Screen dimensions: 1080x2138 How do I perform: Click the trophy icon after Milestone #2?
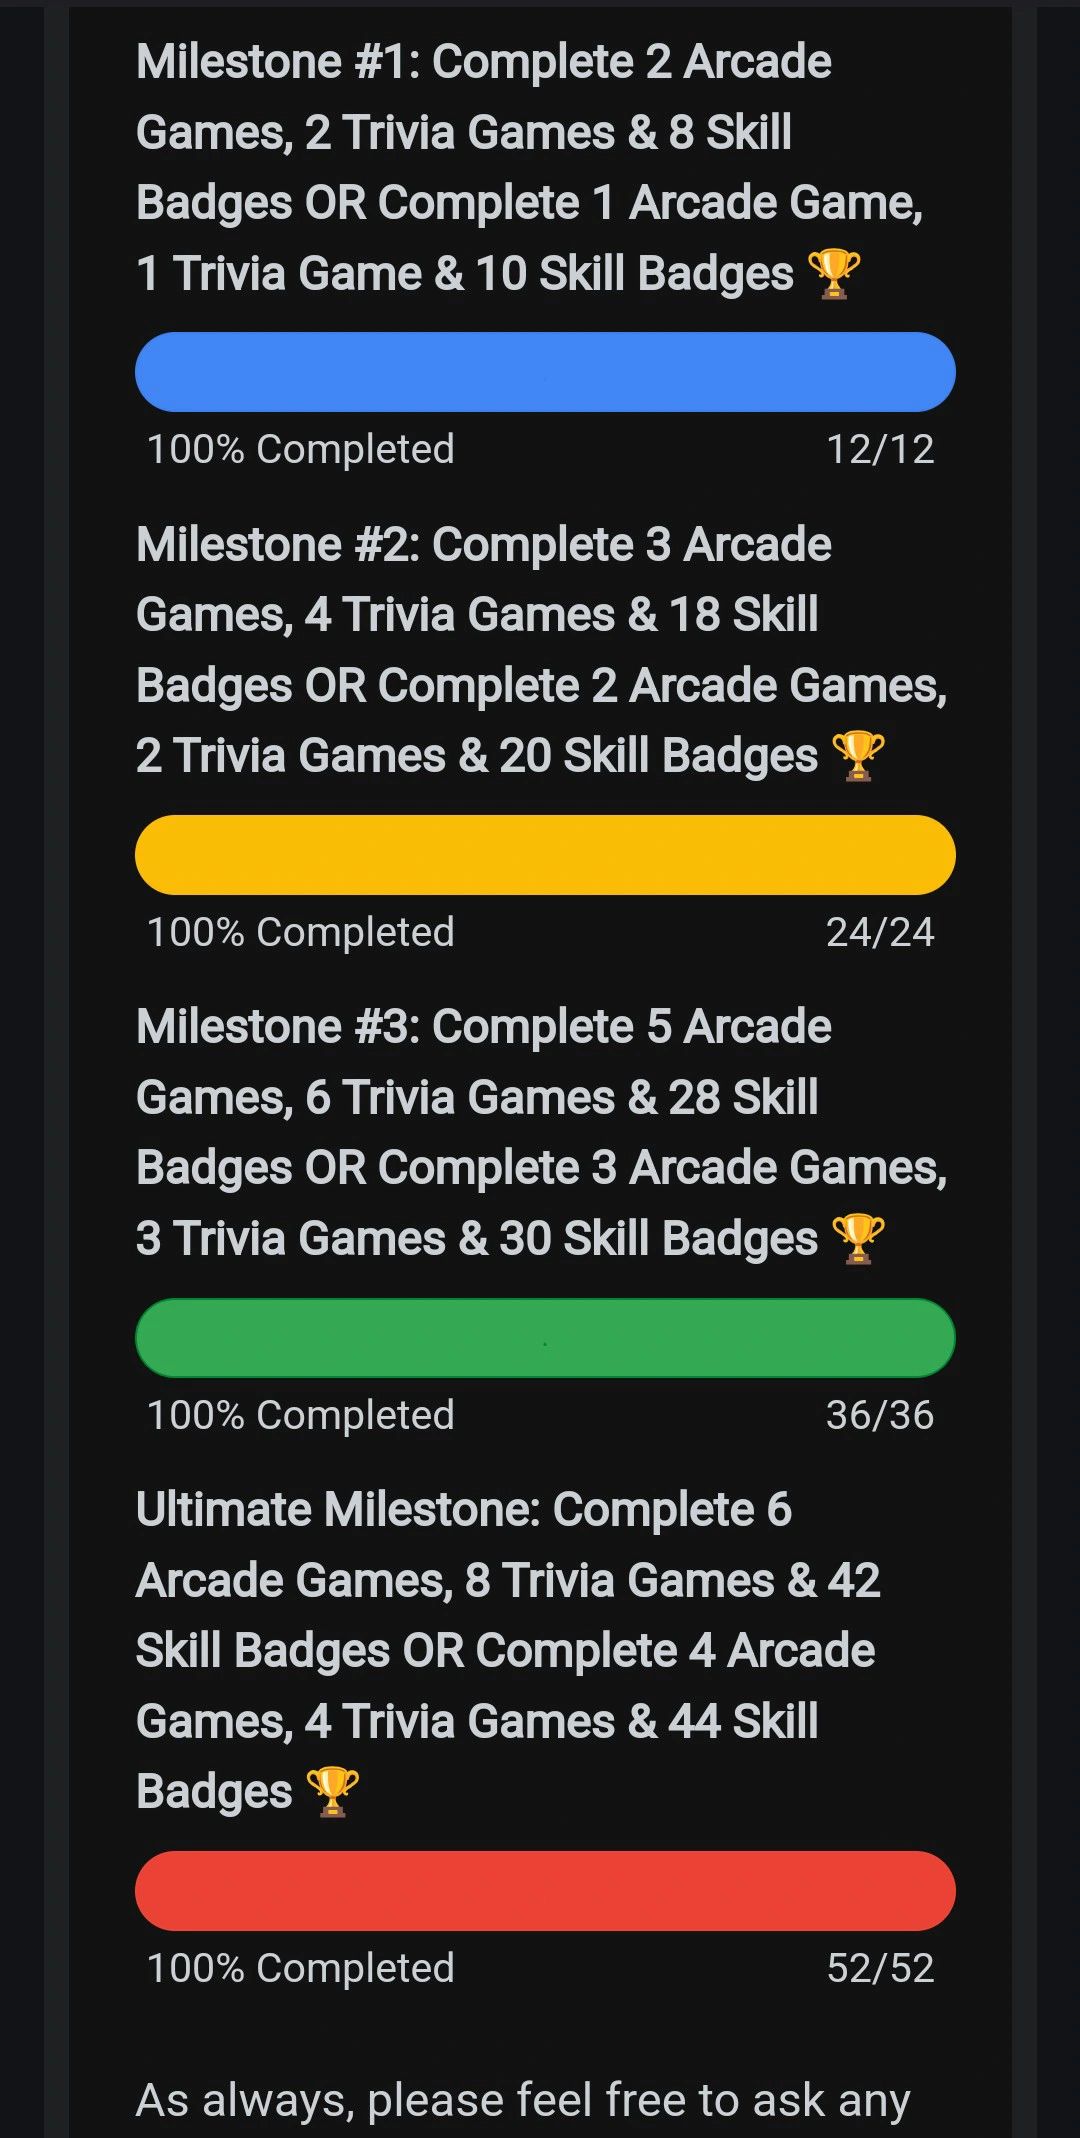click(x=858, y=756)
